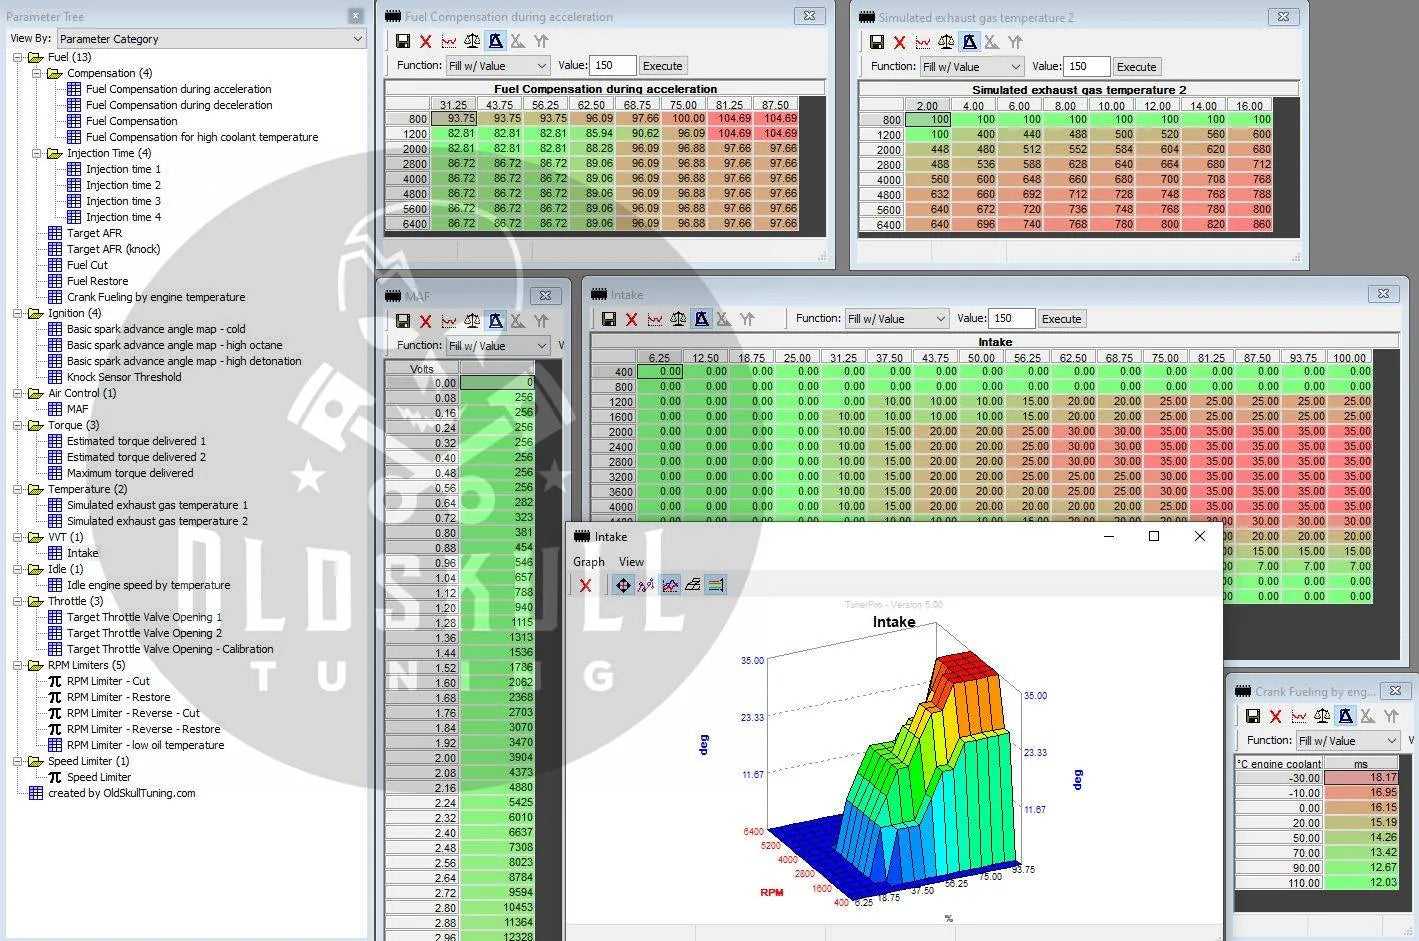Open View menu in Intake graph window
Viewport: 1419px width, 941px height.
click(x=631, y=562)
